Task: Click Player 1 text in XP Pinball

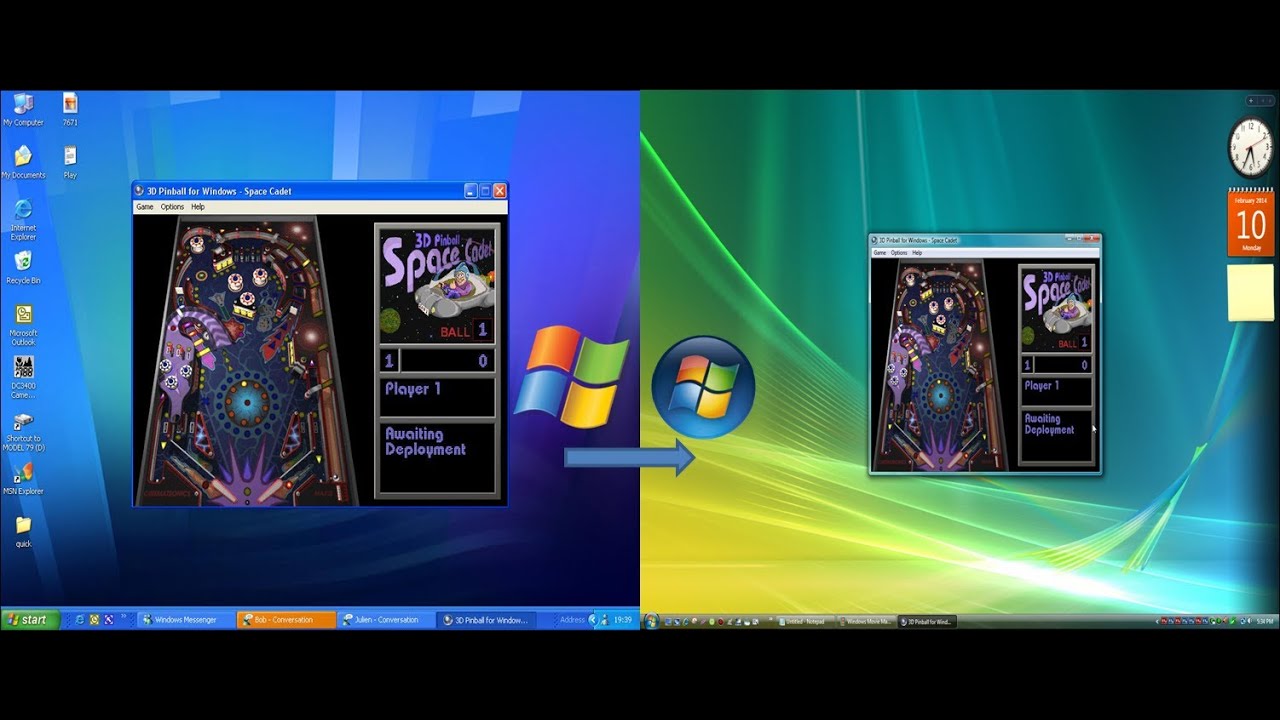Action: pos(413,389)
